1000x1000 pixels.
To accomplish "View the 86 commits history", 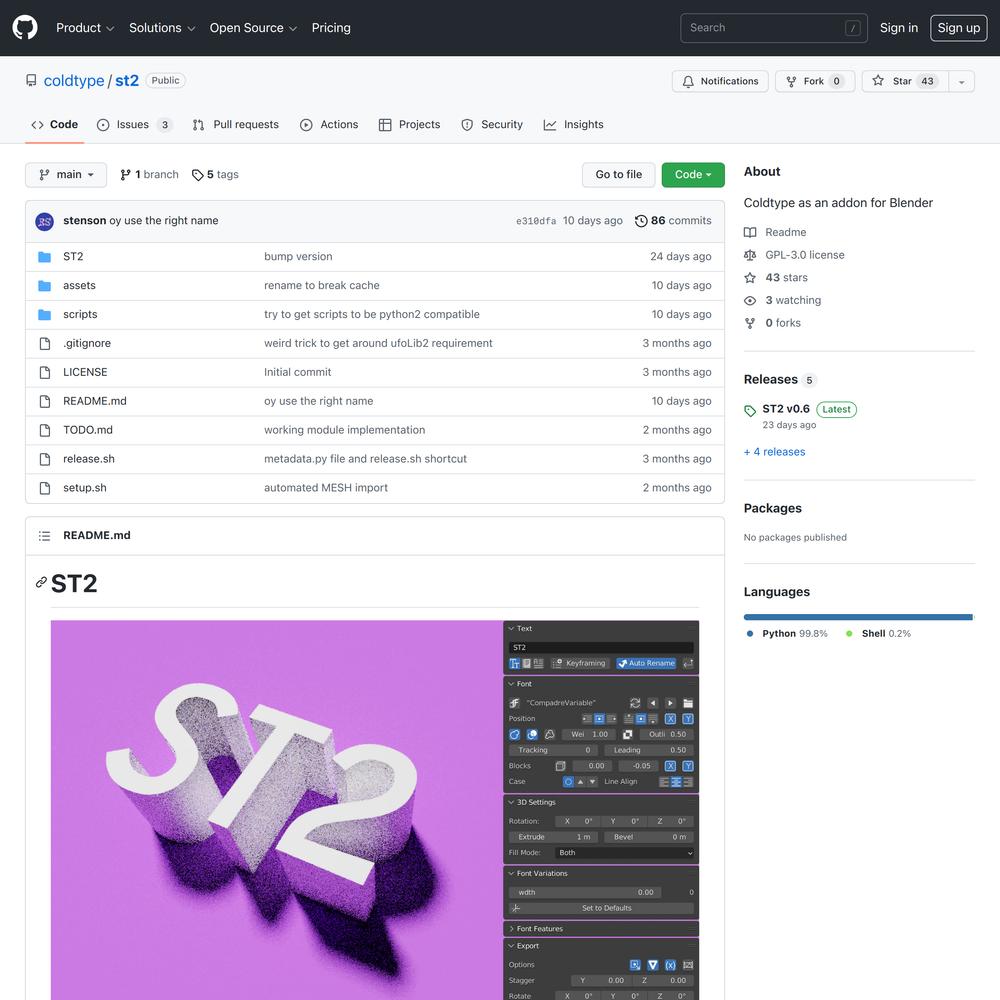I will [x=673, y=220].
